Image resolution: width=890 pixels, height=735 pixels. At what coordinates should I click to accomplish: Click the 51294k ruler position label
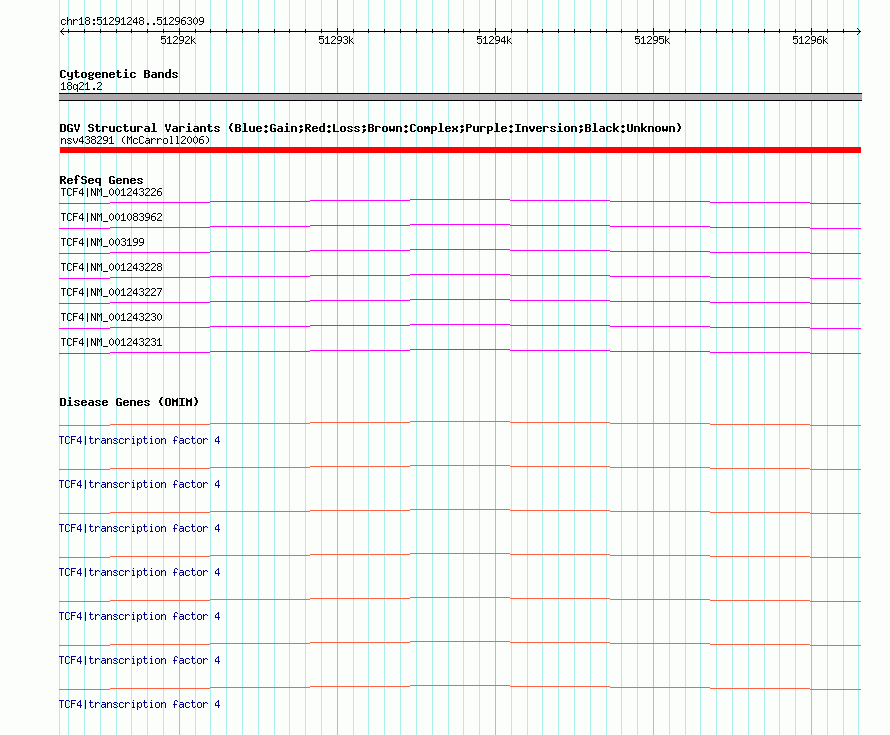coord(494,40)
